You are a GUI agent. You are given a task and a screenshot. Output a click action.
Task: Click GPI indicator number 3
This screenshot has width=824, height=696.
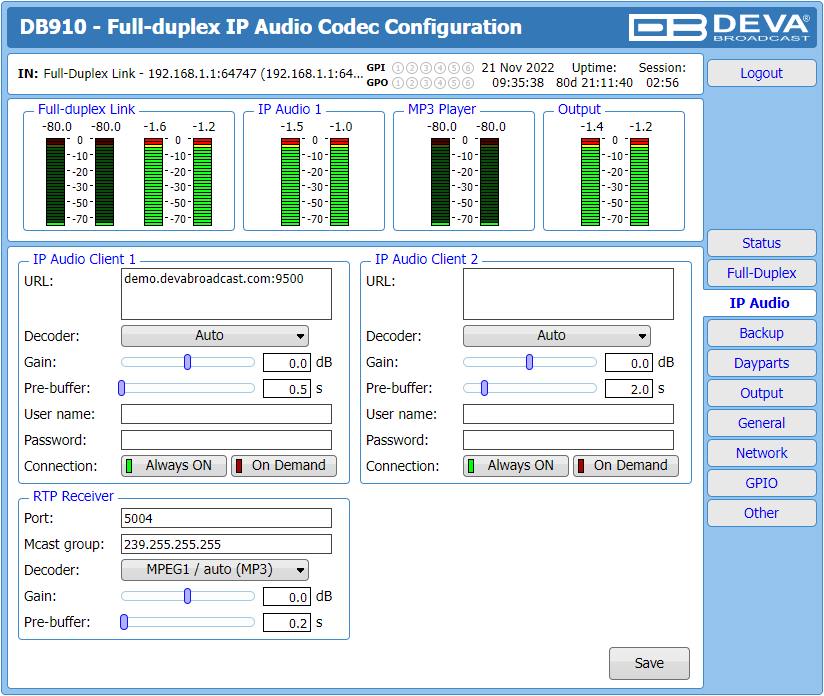click(x=426, y=68)
